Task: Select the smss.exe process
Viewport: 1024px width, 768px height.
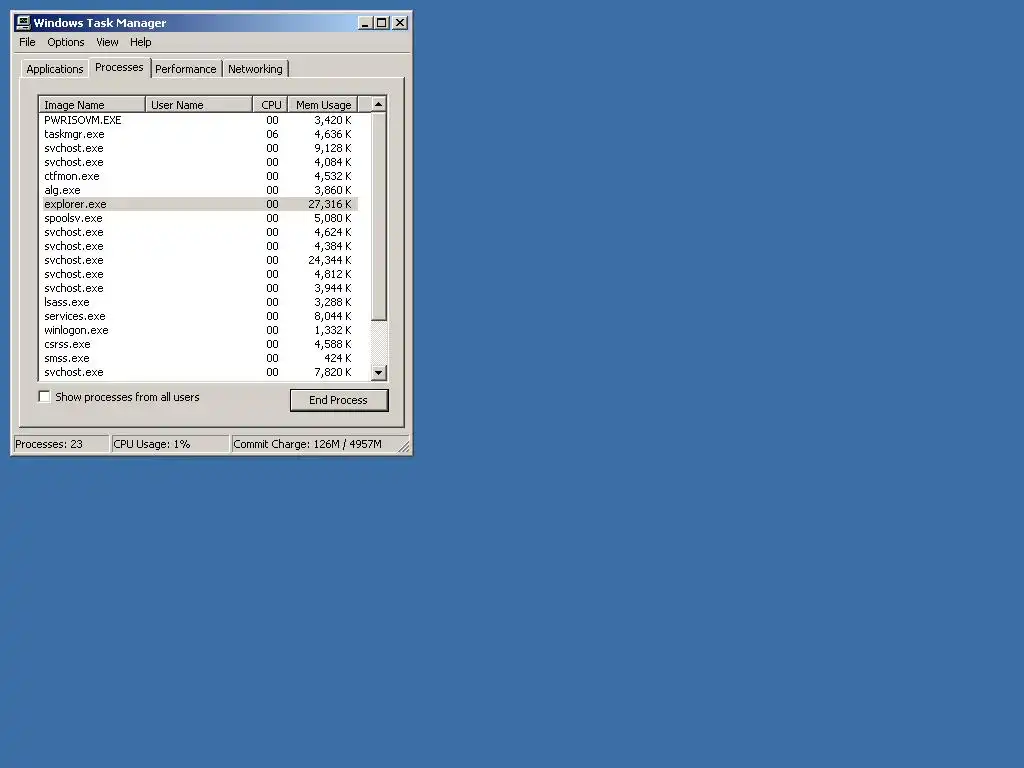Action: 200,359
